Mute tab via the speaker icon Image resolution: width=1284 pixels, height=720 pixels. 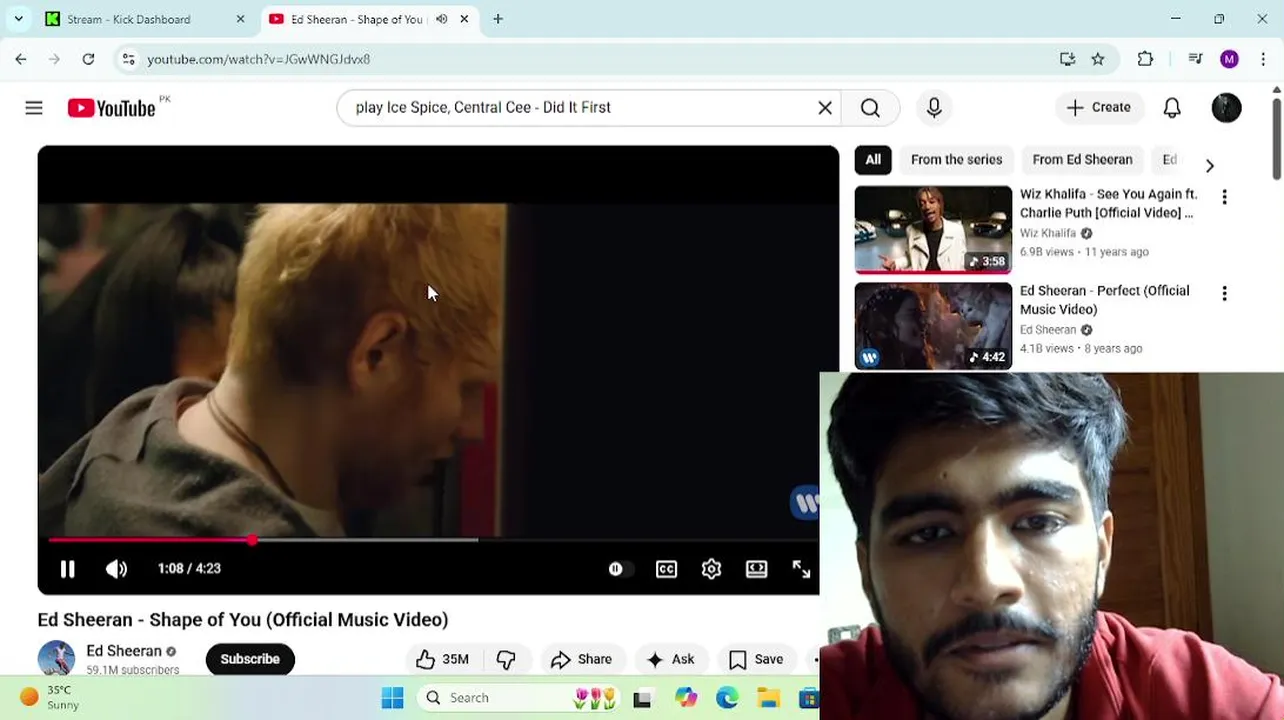441,19
